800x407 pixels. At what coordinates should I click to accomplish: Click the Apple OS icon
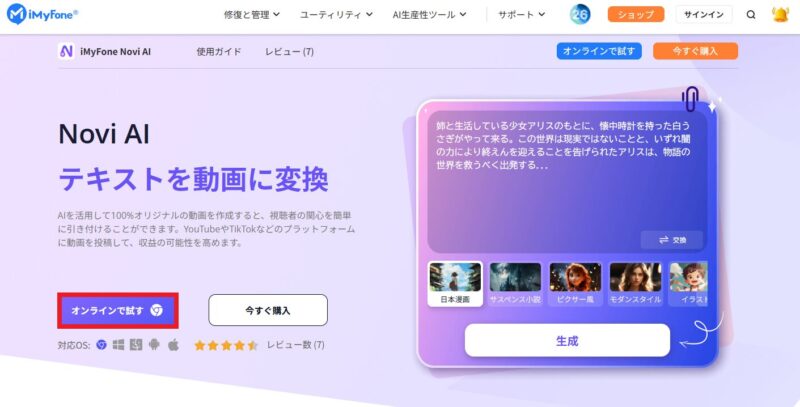point(173,345)
